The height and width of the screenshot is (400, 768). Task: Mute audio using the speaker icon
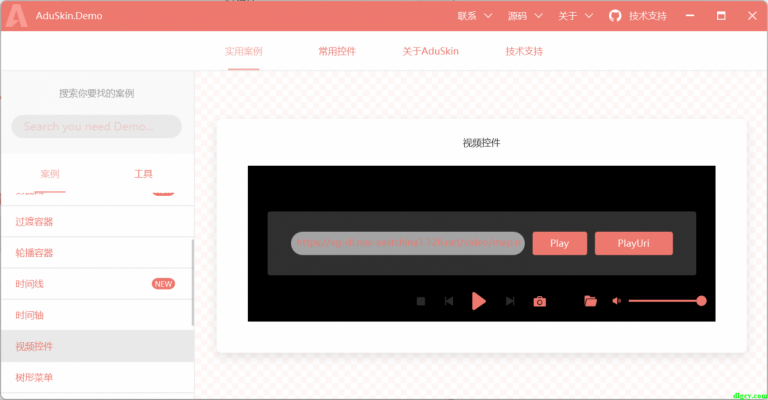(616, 301)
